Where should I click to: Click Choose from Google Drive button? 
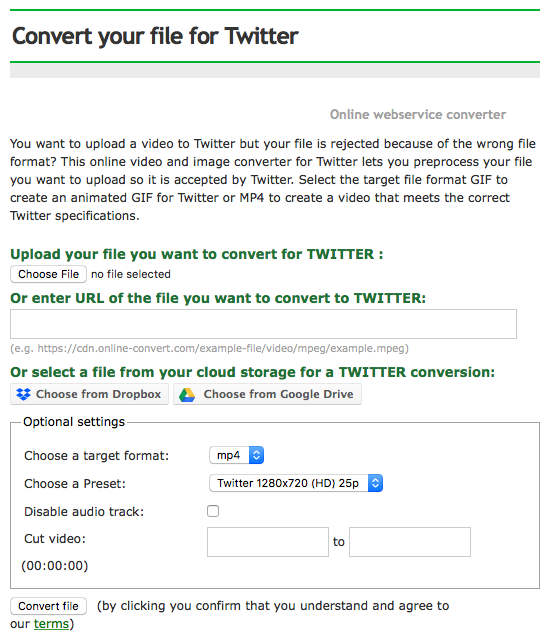coord(267,394)
